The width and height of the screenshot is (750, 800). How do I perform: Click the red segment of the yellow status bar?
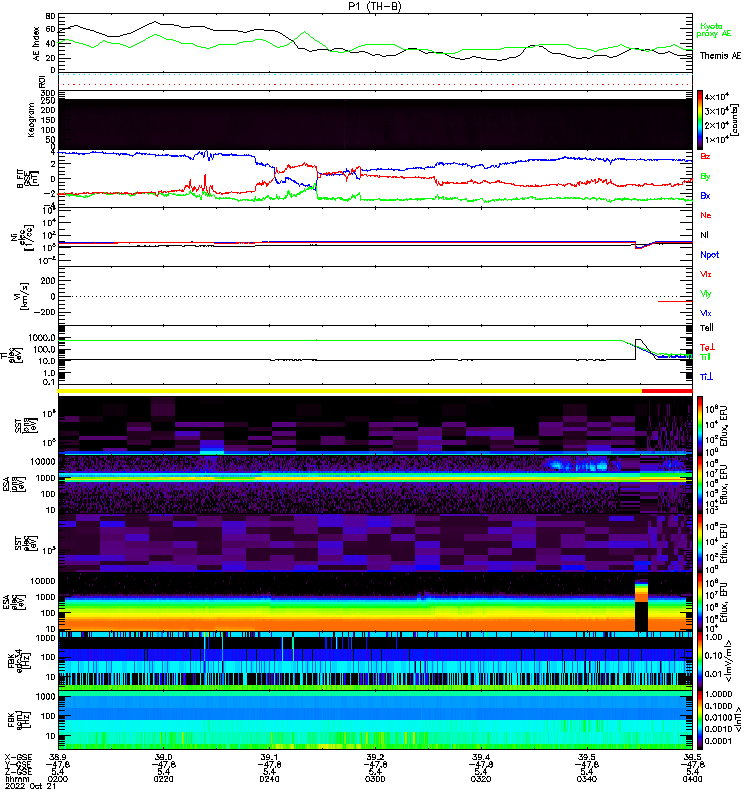click(667, 391)
